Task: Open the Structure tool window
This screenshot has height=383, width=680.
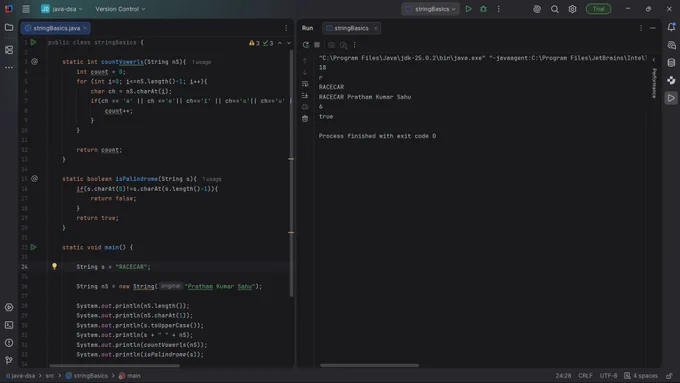Action: (9, 50)
